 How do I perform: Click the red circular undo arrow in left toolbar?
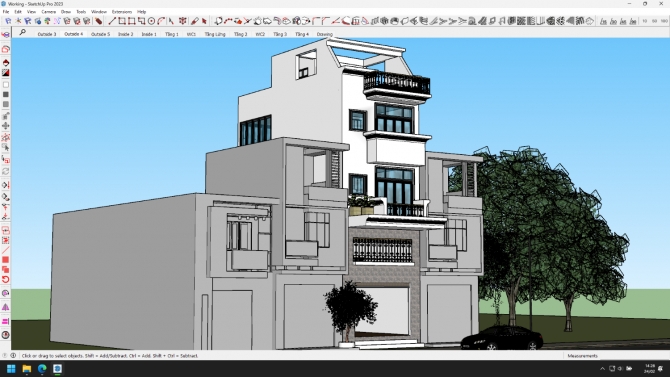6,280
